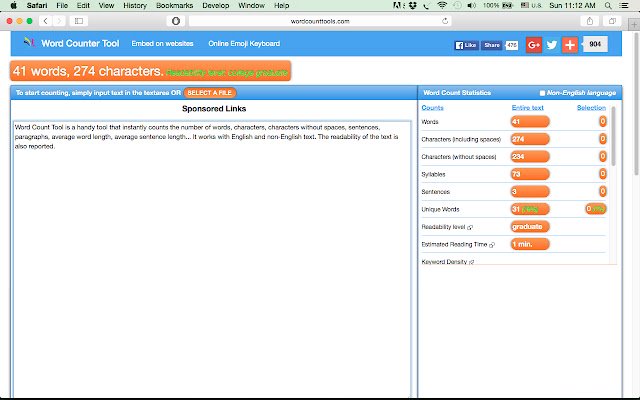Click the Wi-Fi status icon
Image resolution: width=640 pixels, height=400 pixels.
tap(442, 5)
